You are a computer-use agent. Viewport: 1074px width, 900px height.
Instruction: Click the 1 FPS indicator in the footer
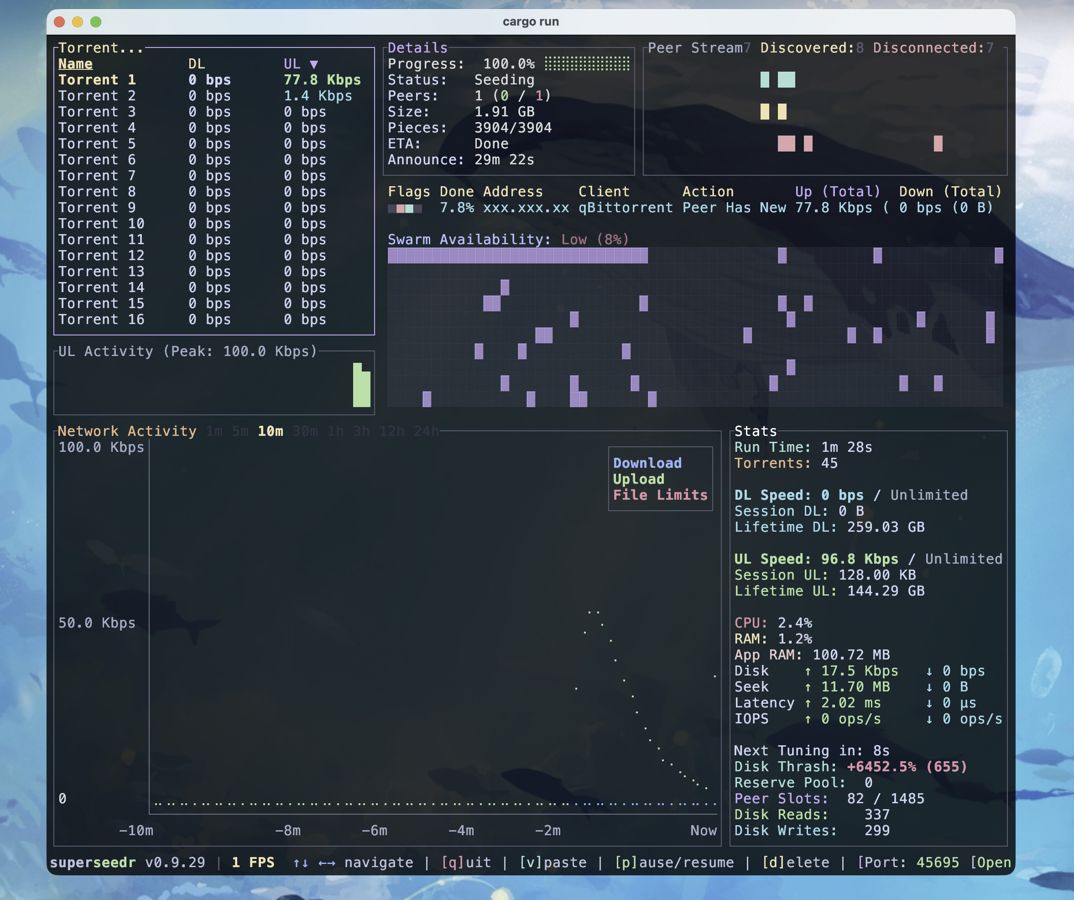coord(253,862)
